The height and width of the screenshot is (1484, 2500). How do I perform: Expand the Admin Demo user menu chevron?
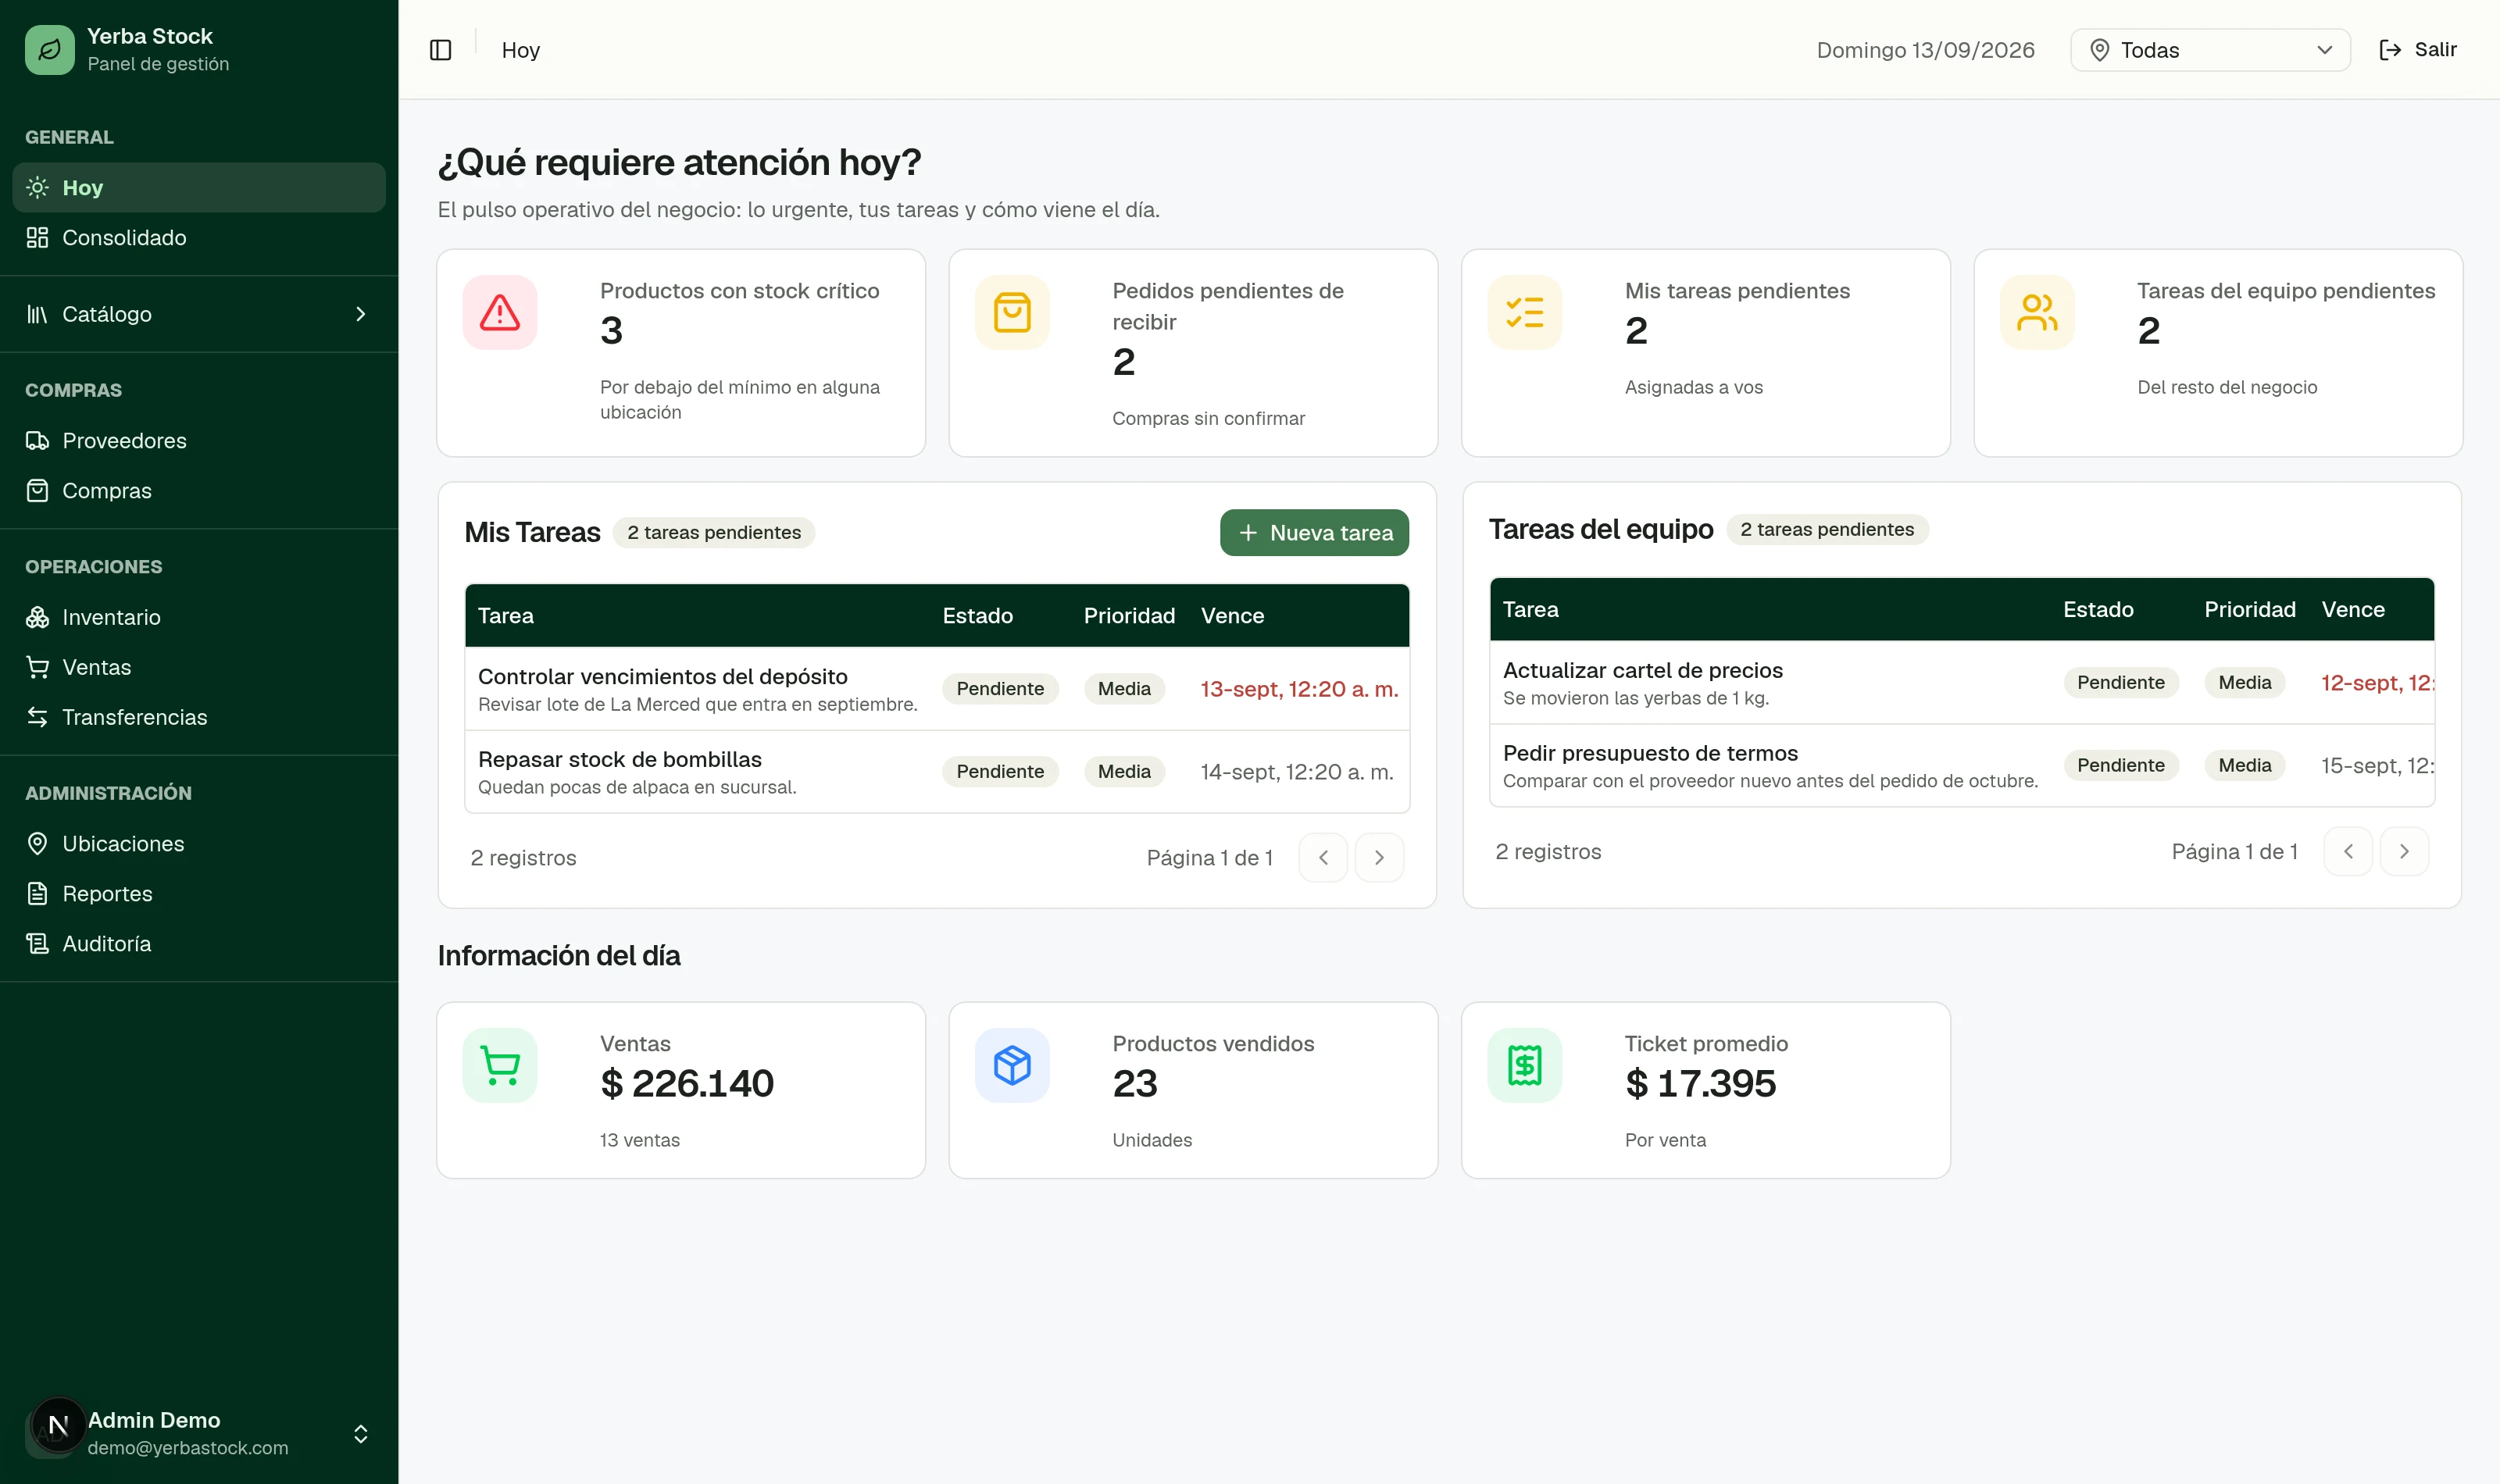coord(361,1434)
